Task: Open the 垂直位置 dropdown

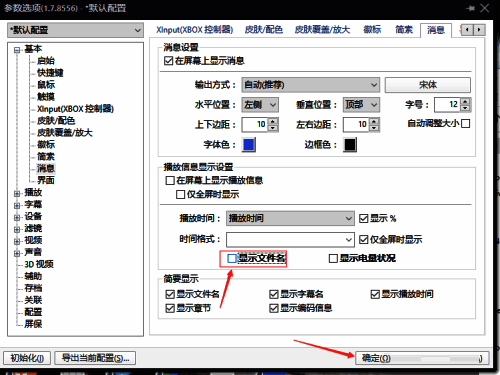Action: [361, 105]
